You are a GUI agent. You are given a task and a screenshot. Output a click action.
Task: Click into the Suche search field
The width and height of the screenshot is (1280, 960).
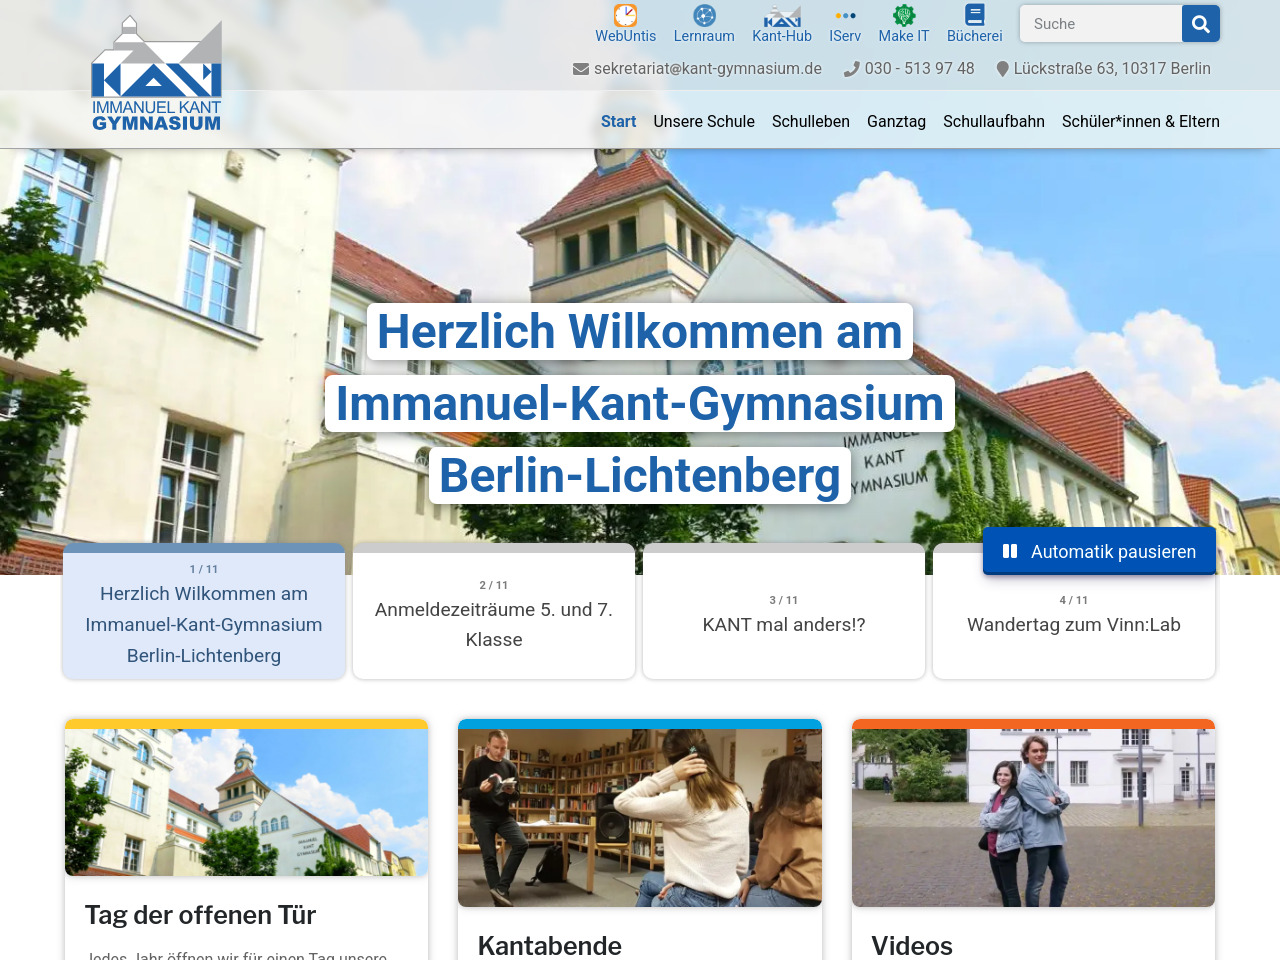(x=1100, y=24)
